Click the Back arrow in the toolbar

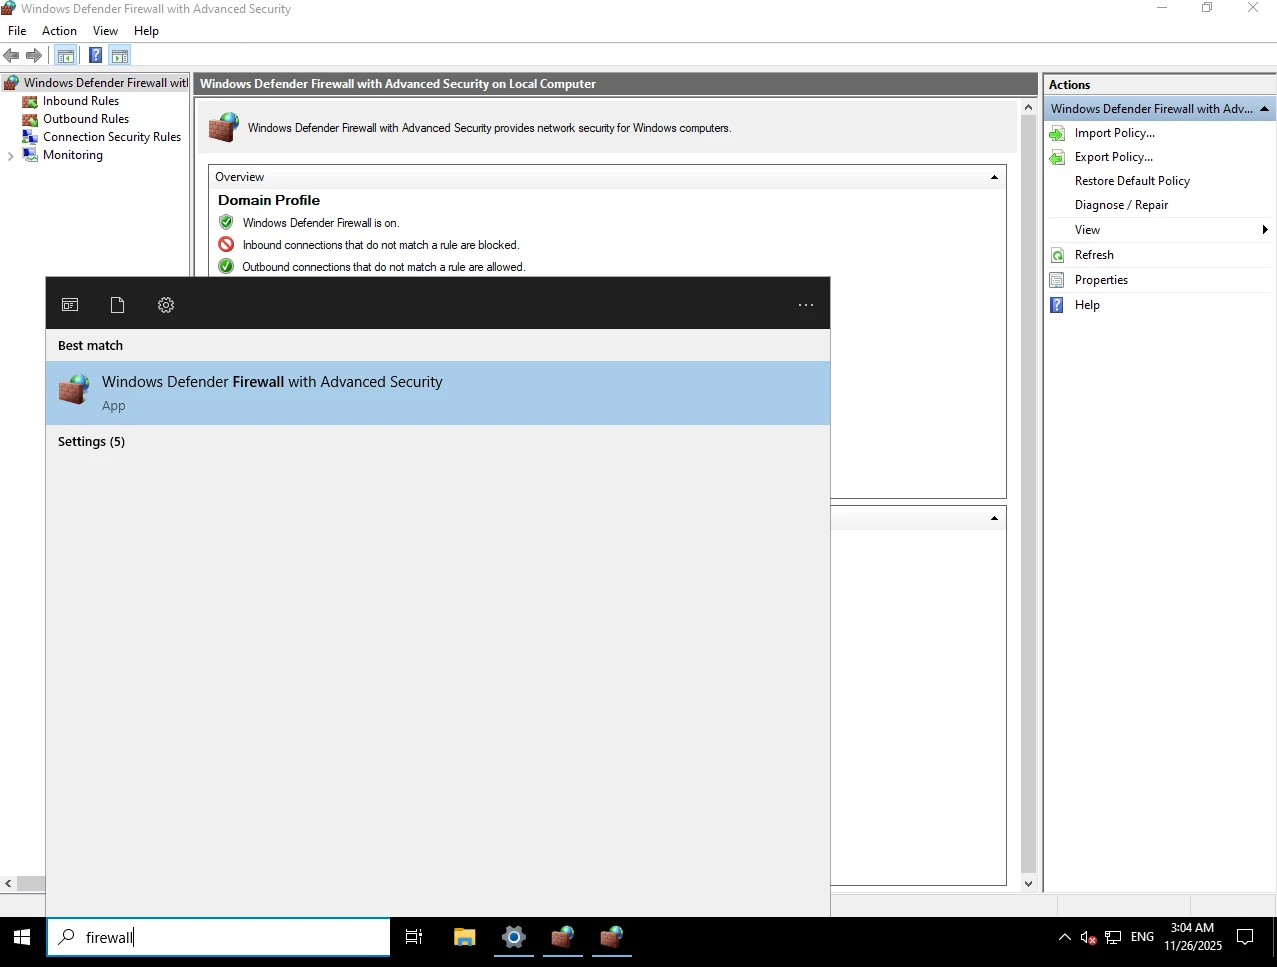pos(12,56)
